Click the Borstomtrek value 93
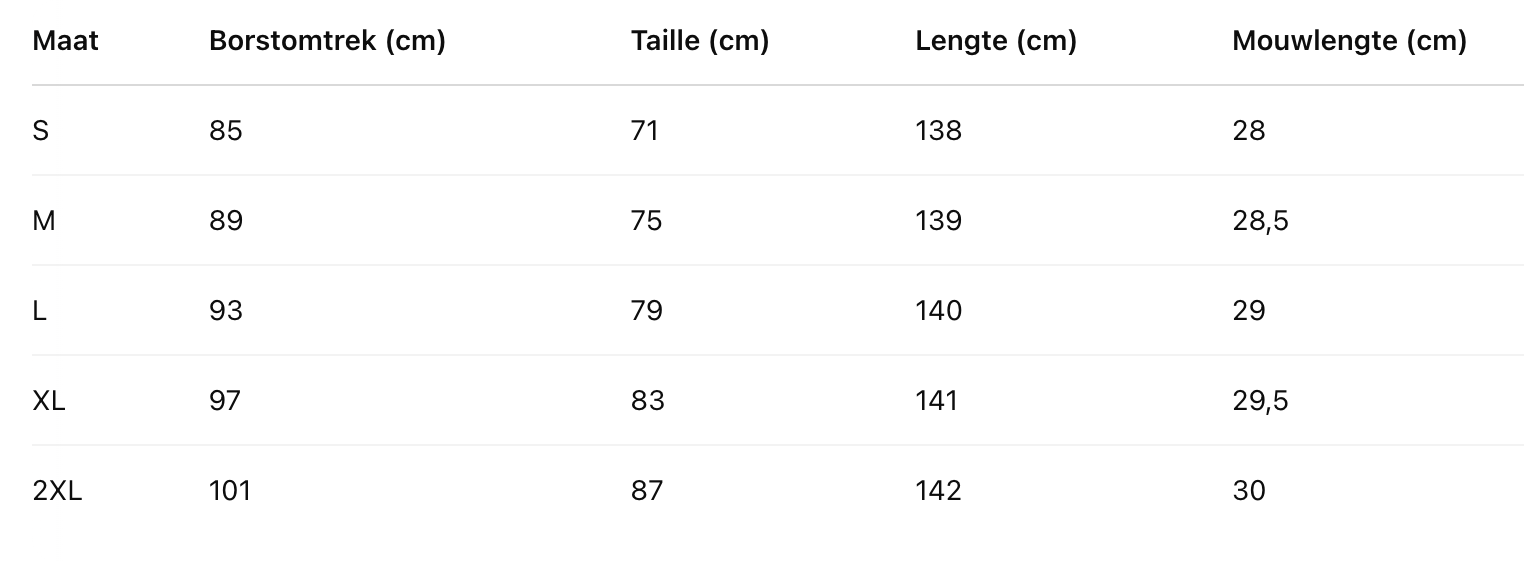The height and width of the screenshot is (586, 1524). 226,311
